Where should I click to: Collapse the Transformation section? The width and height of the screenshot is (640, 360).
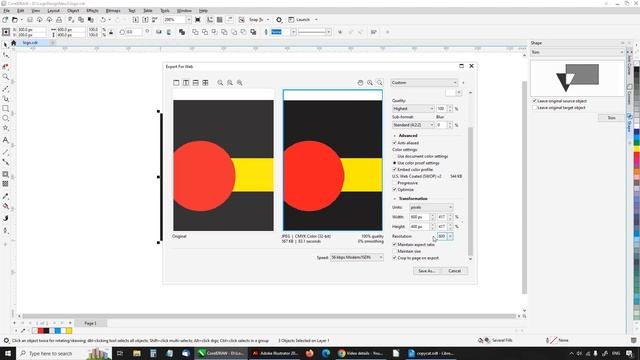coord(395,199)
